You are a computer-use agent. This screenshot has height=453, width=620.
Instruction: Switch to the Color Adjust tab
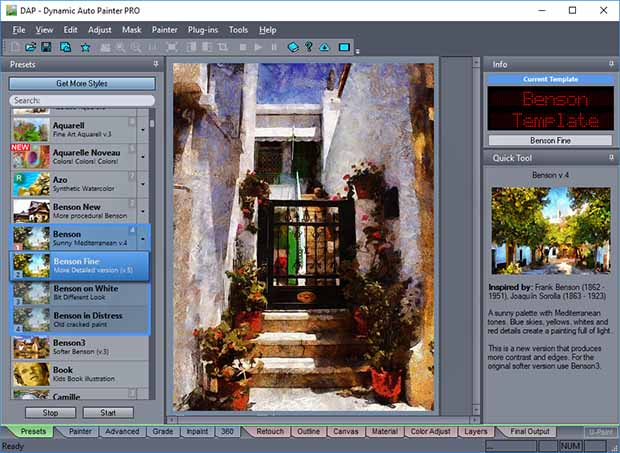coord(430,432)
